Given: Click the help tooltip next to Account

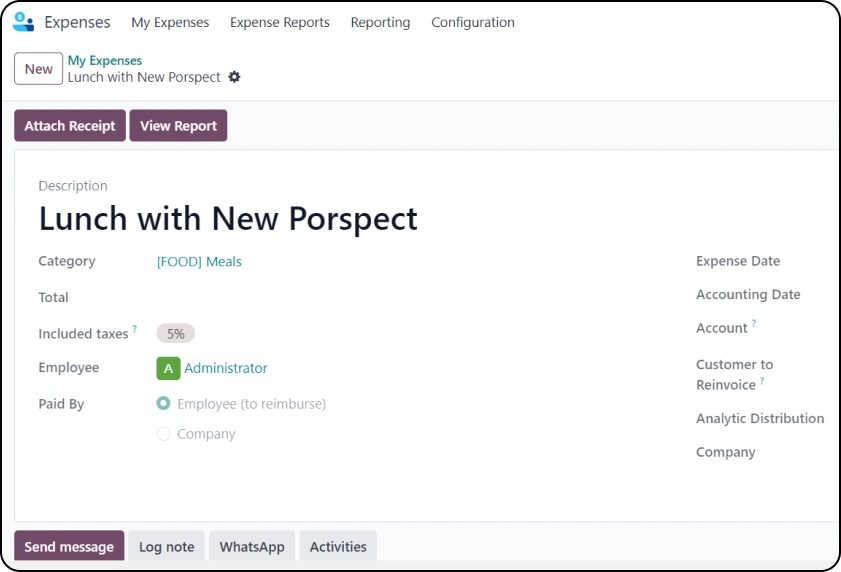Looking at the screenshot, I should tap(754, 323).
